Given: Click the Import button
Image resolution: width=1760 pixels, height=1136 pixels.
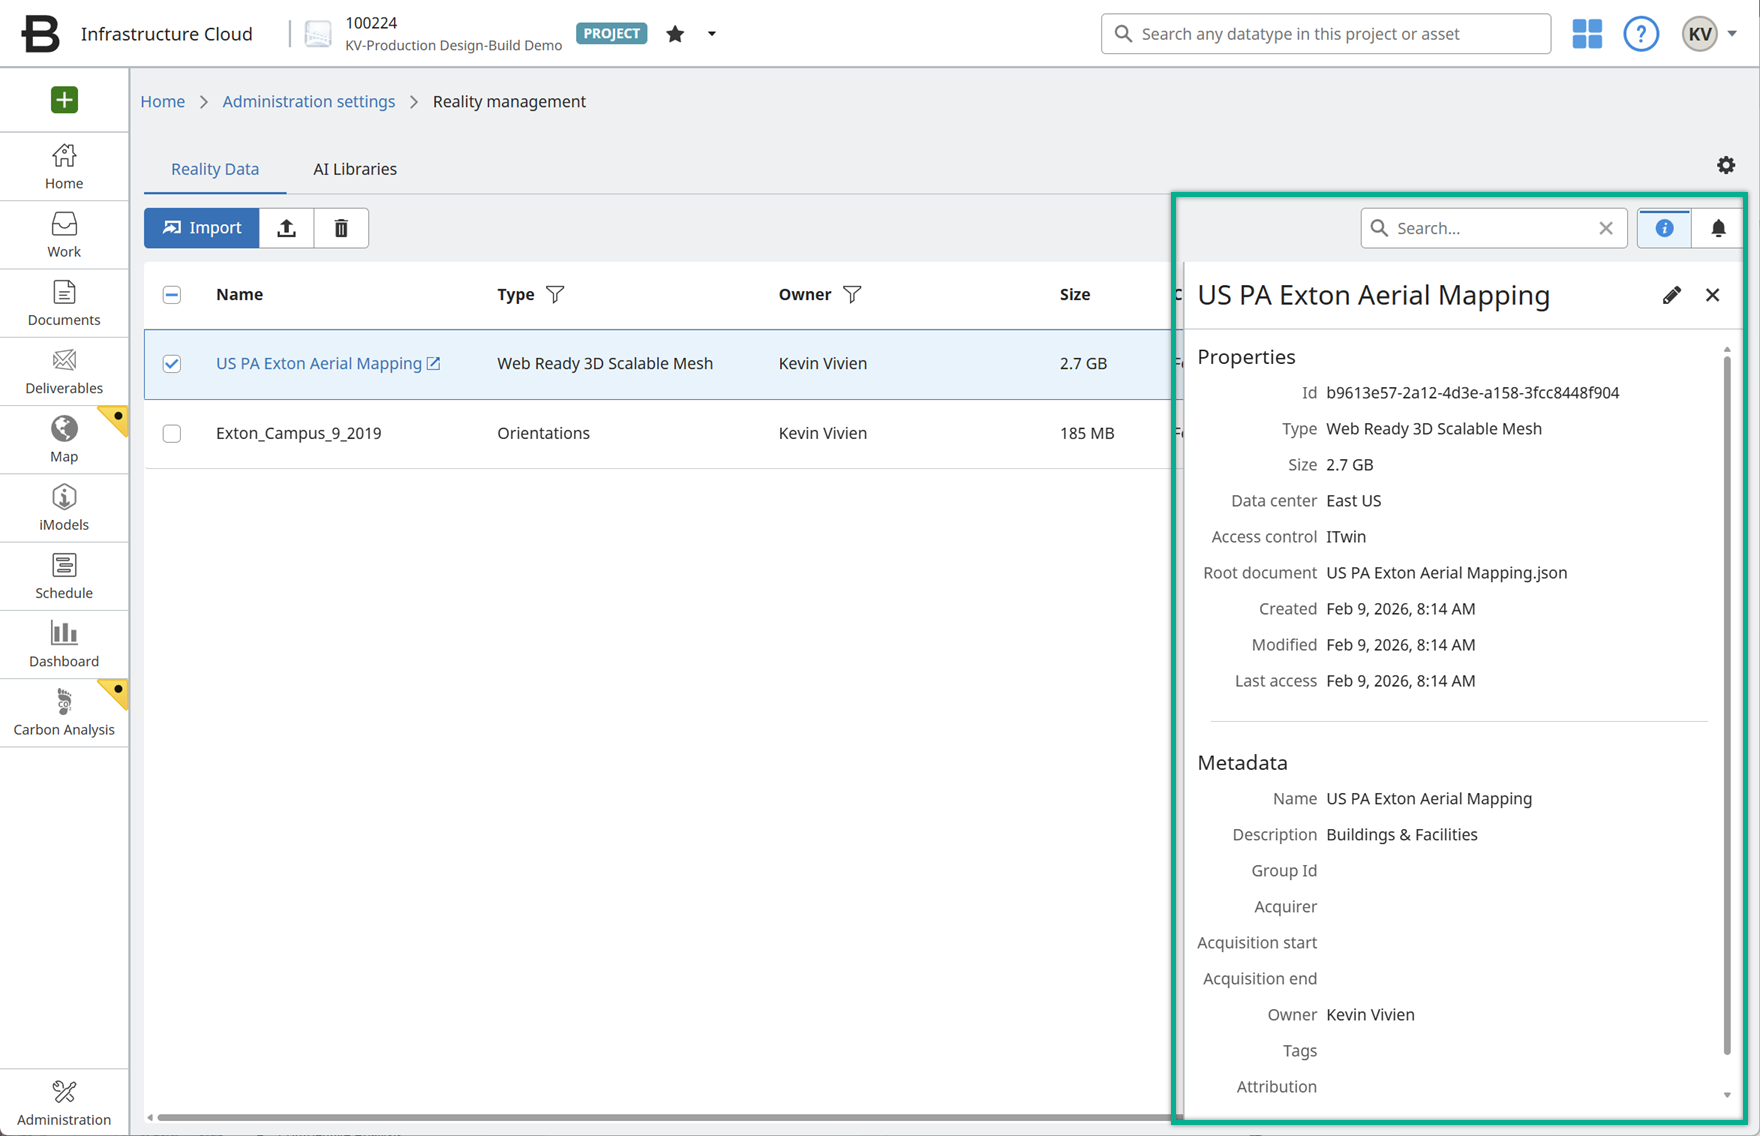Looking at the screenshot, I should [202, 228].
